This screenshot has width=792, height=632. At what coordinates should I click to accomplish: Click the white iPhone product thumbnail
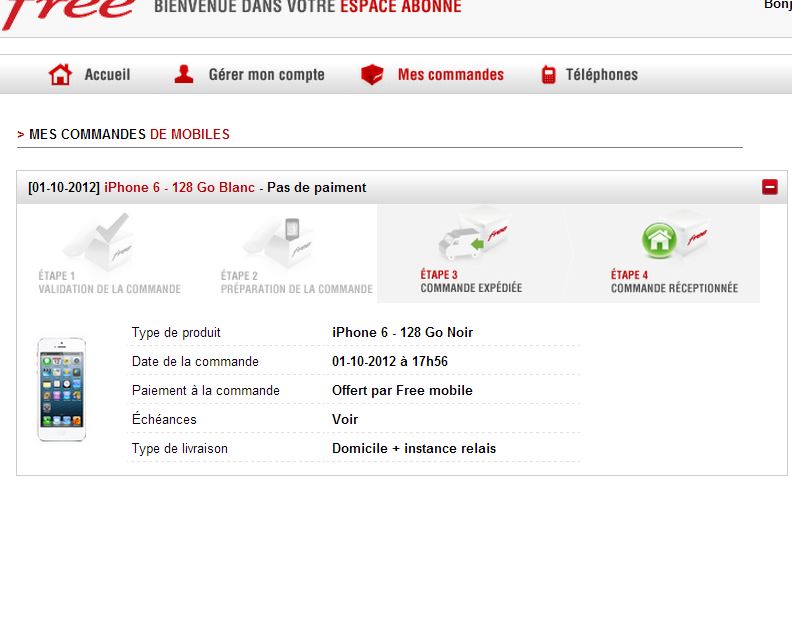62,390
